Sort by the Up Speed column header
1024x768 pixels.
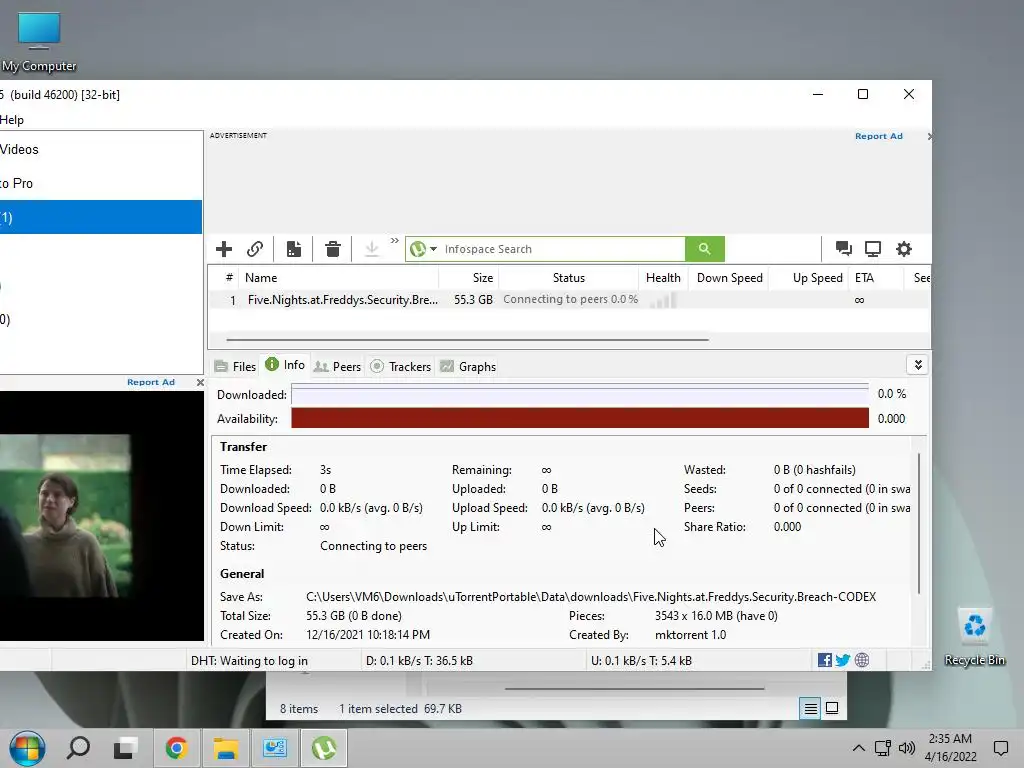(x=808, y=278)
